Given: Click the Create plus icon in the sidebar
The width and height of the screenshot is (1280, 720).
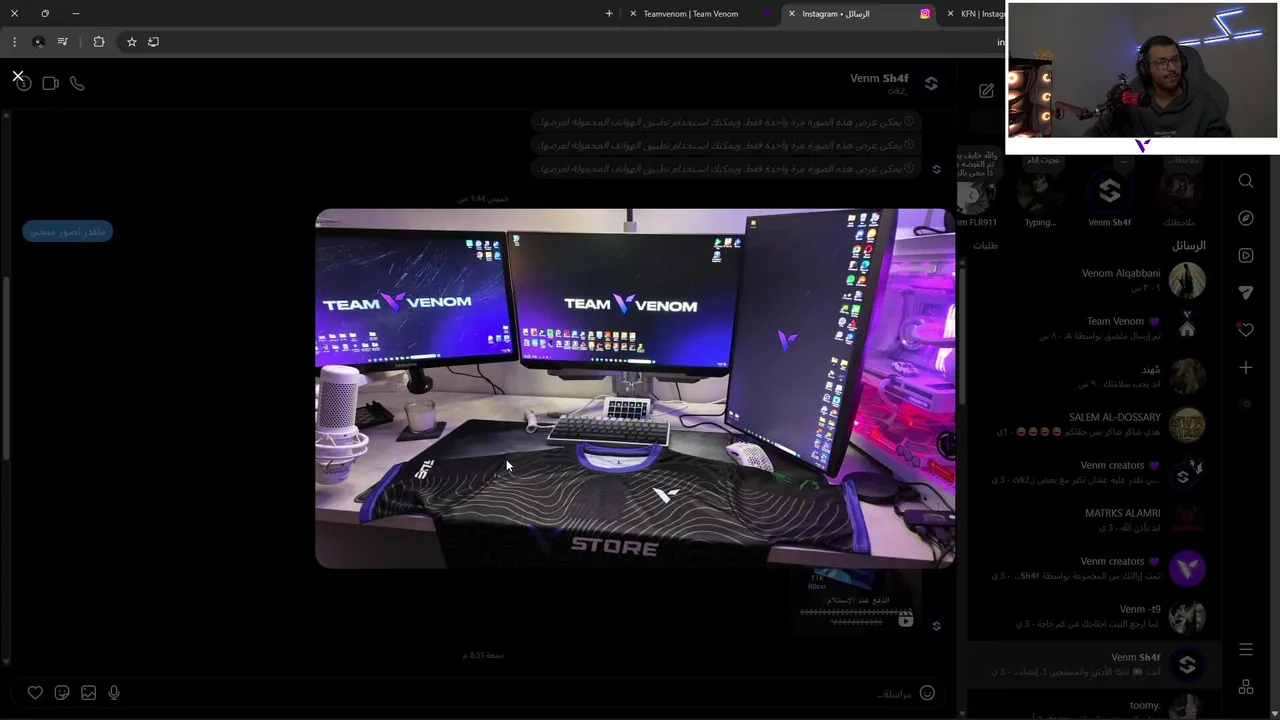Looking at the screenshot, I should [x=1246, y=368].
